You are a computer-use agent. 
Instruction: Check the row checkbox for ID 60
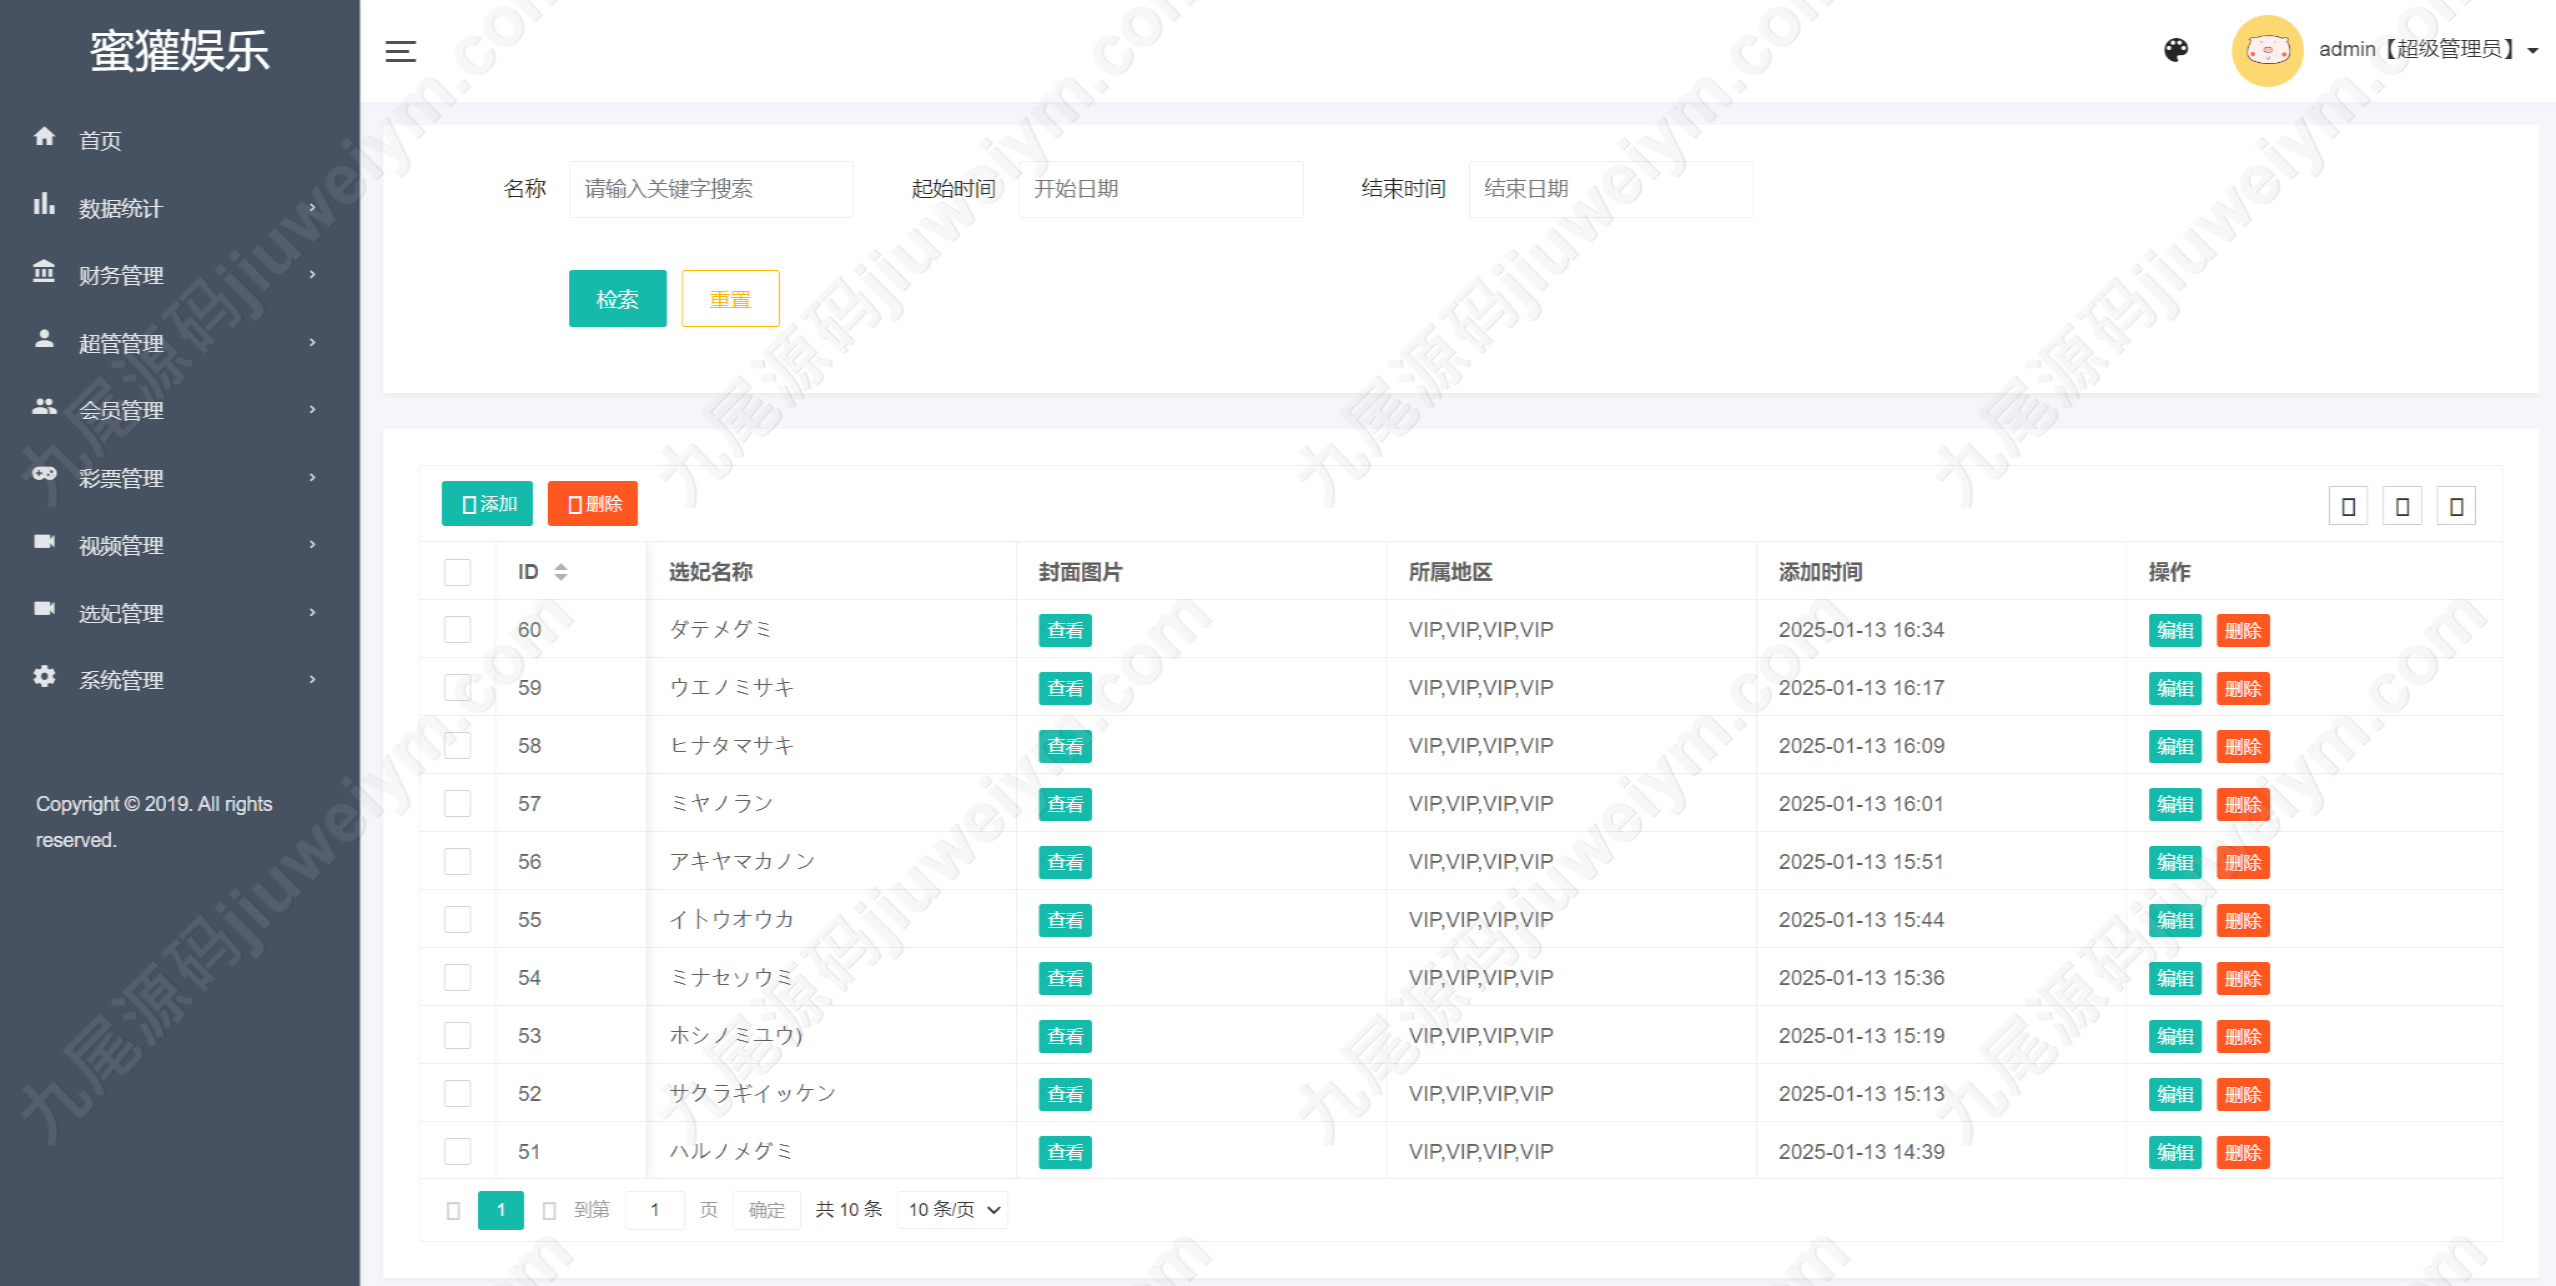pyautogui.click(x=457, y=630)
